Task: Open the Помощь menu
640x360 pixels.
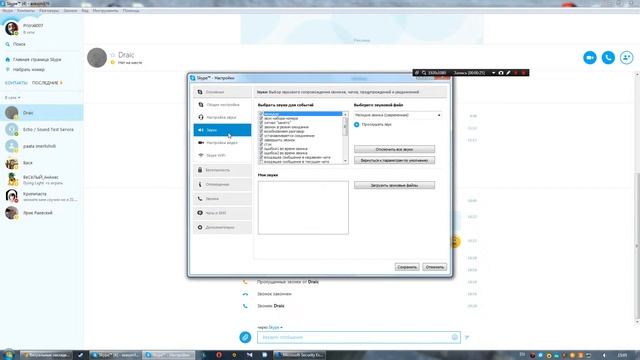Action: pos(131,11)
